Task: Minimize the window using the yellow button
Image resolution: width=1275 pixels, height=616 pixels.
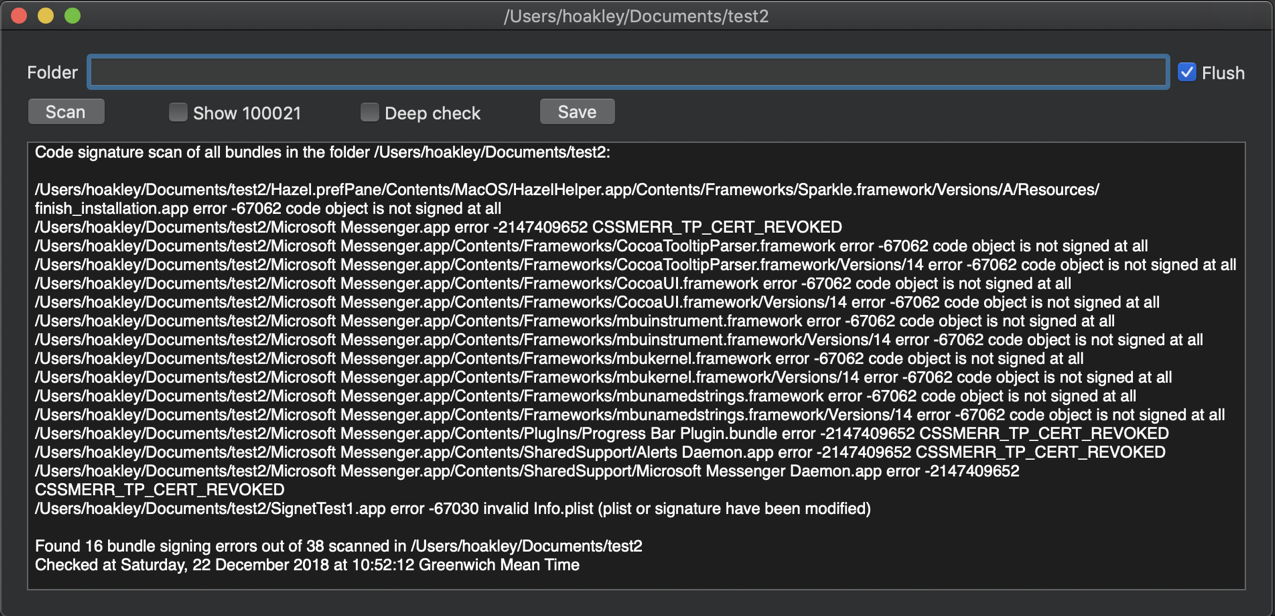Action: (x=45, y=16)
